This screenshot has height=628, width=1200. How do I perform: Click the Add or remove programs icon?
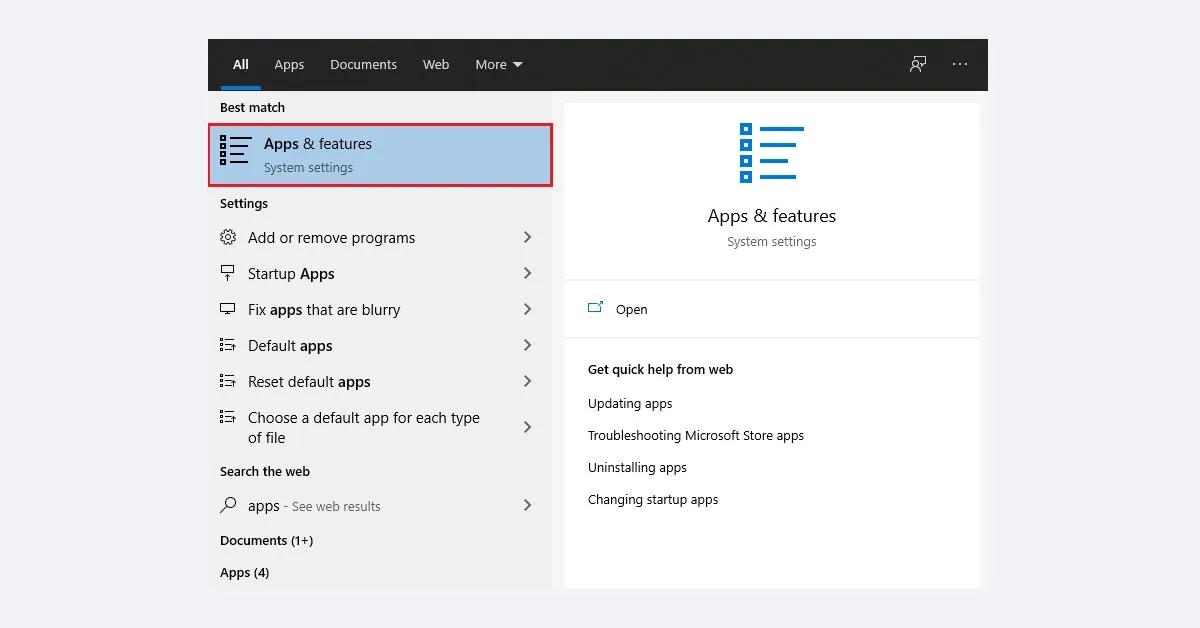229,237
